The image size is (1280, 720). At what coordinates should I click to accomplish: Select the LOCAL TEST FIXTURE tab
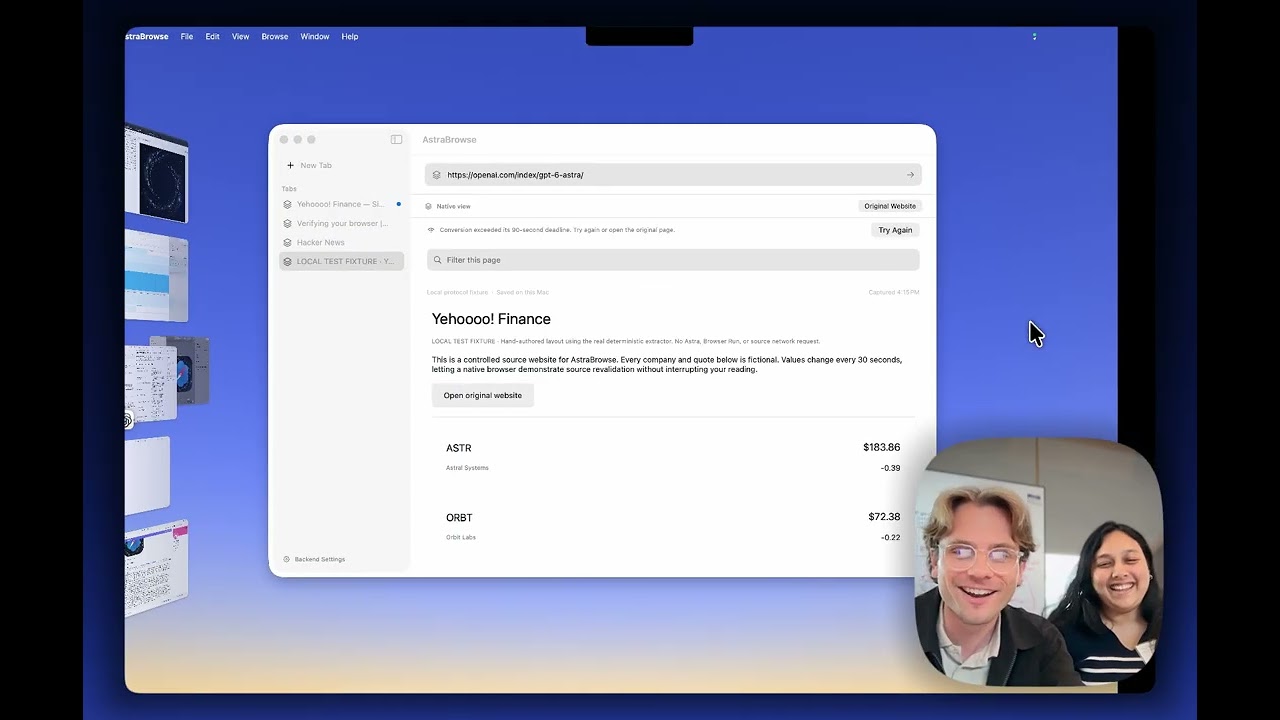point(342,261)
